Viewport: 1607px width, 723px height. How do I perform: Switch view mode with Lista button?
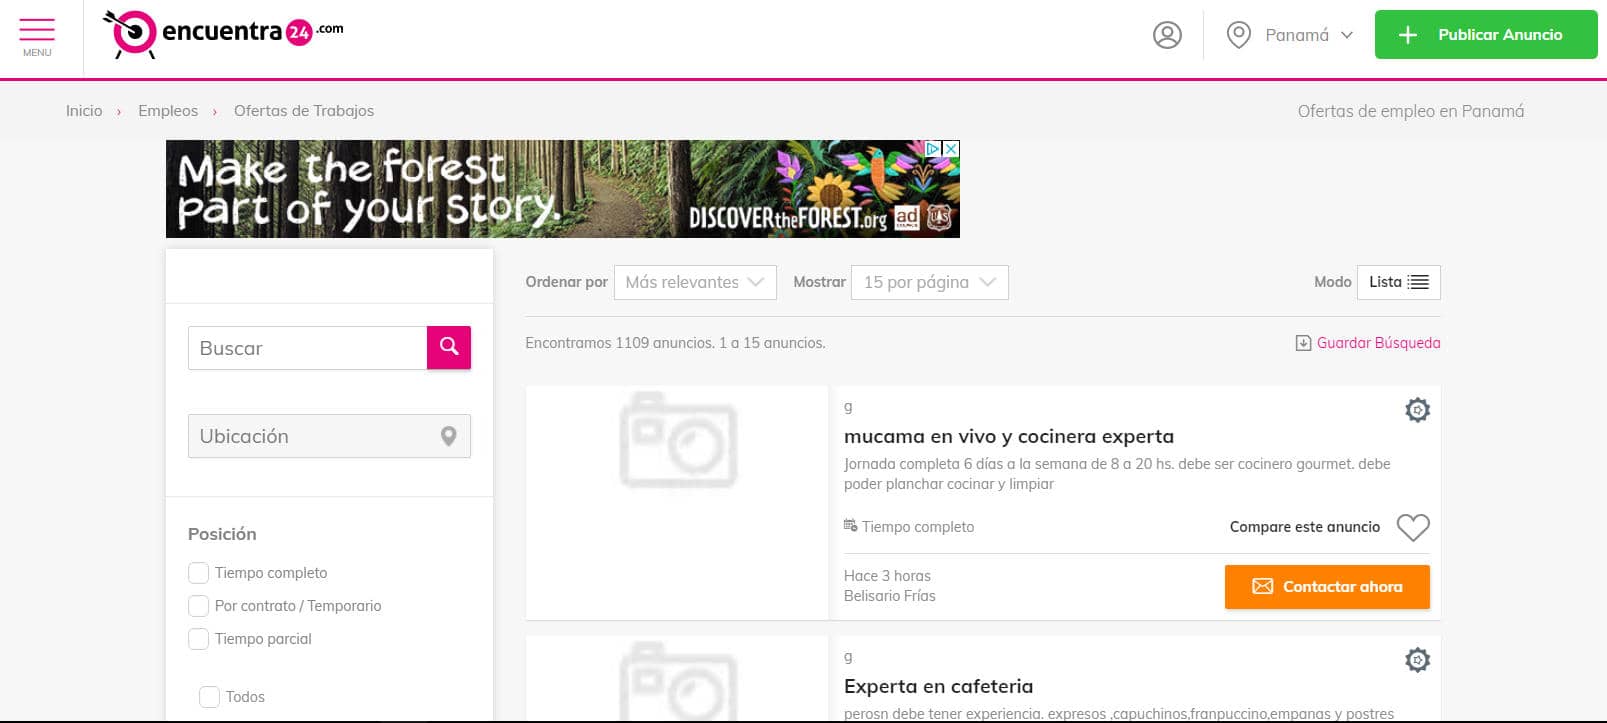[1398, 282]
